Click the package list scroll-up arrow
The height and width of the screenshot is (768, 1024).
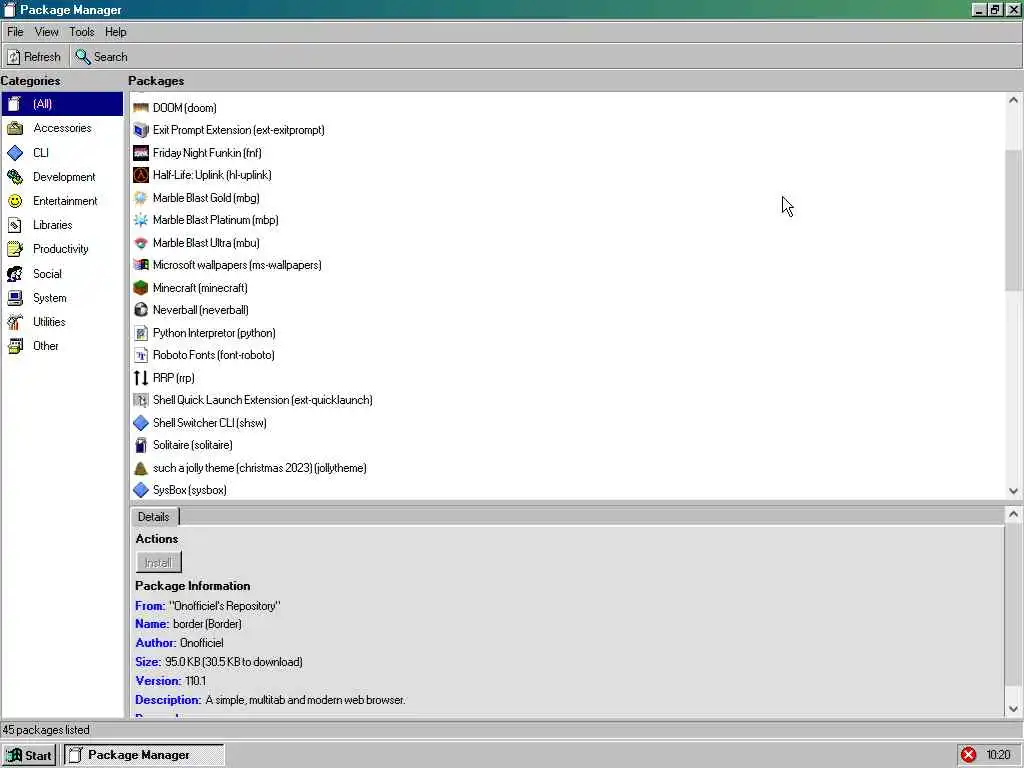point(1013,100)
